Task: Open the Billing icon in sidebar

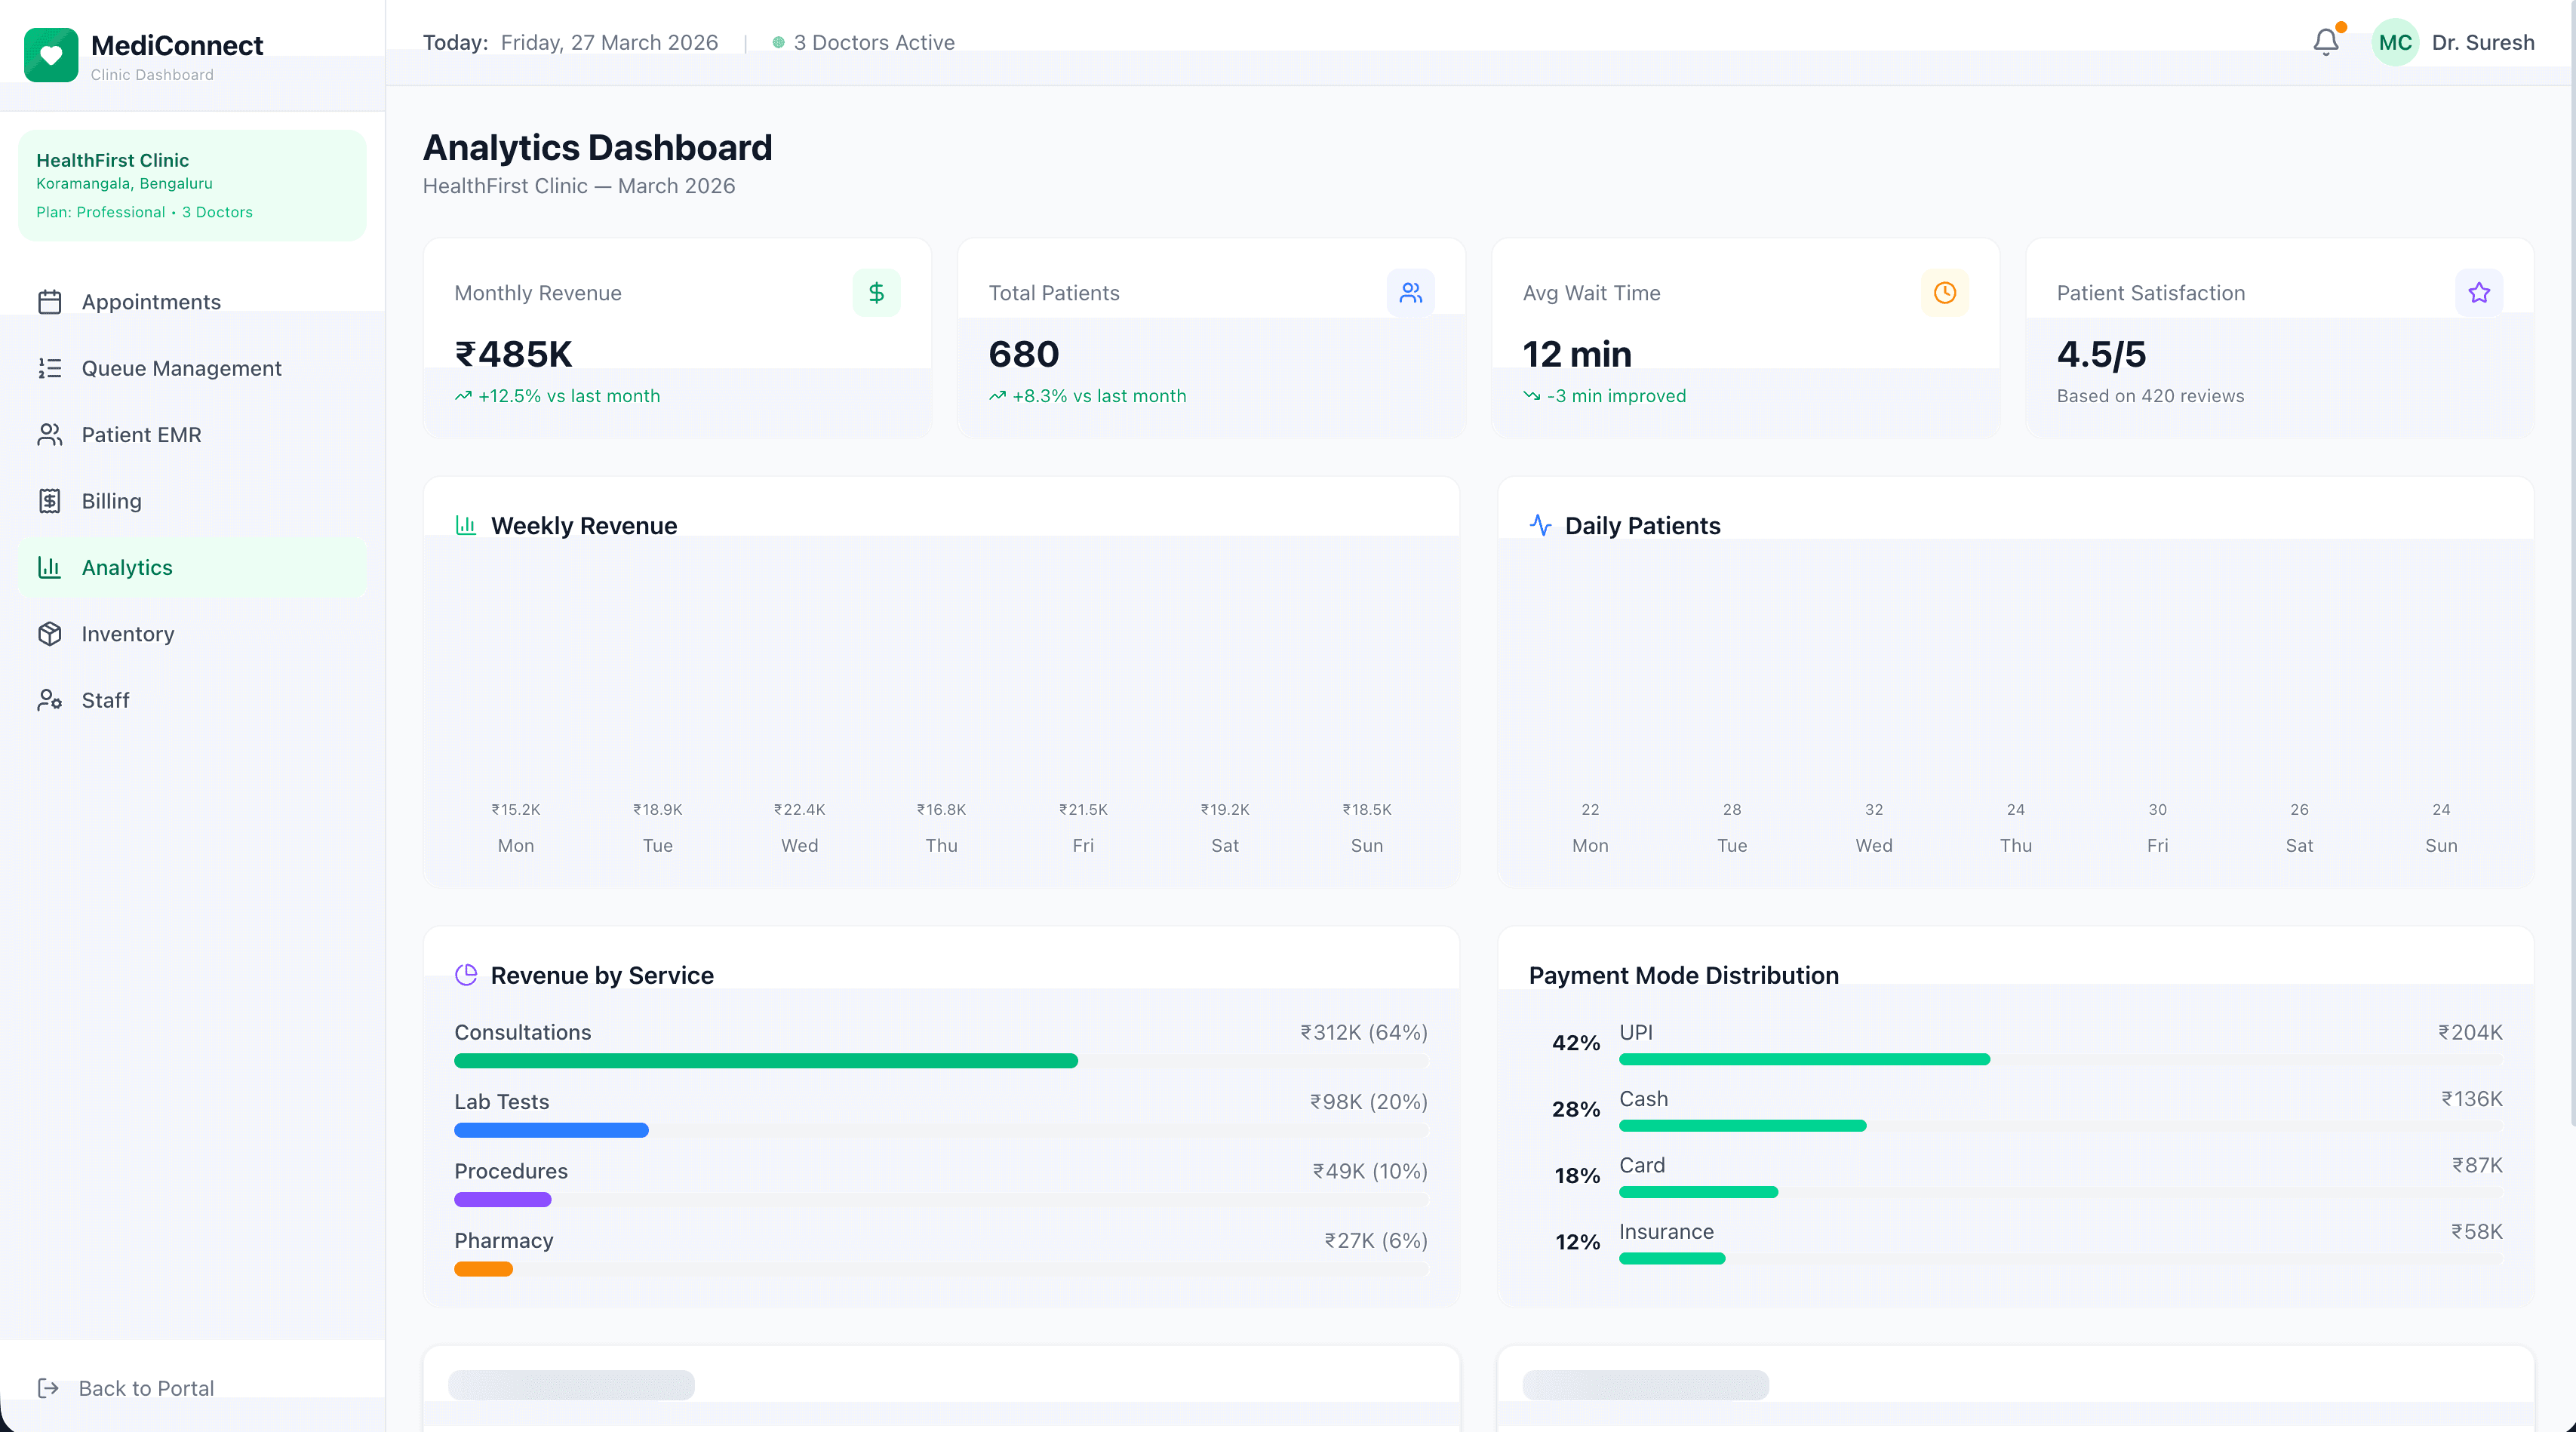Action: (51, 500)
